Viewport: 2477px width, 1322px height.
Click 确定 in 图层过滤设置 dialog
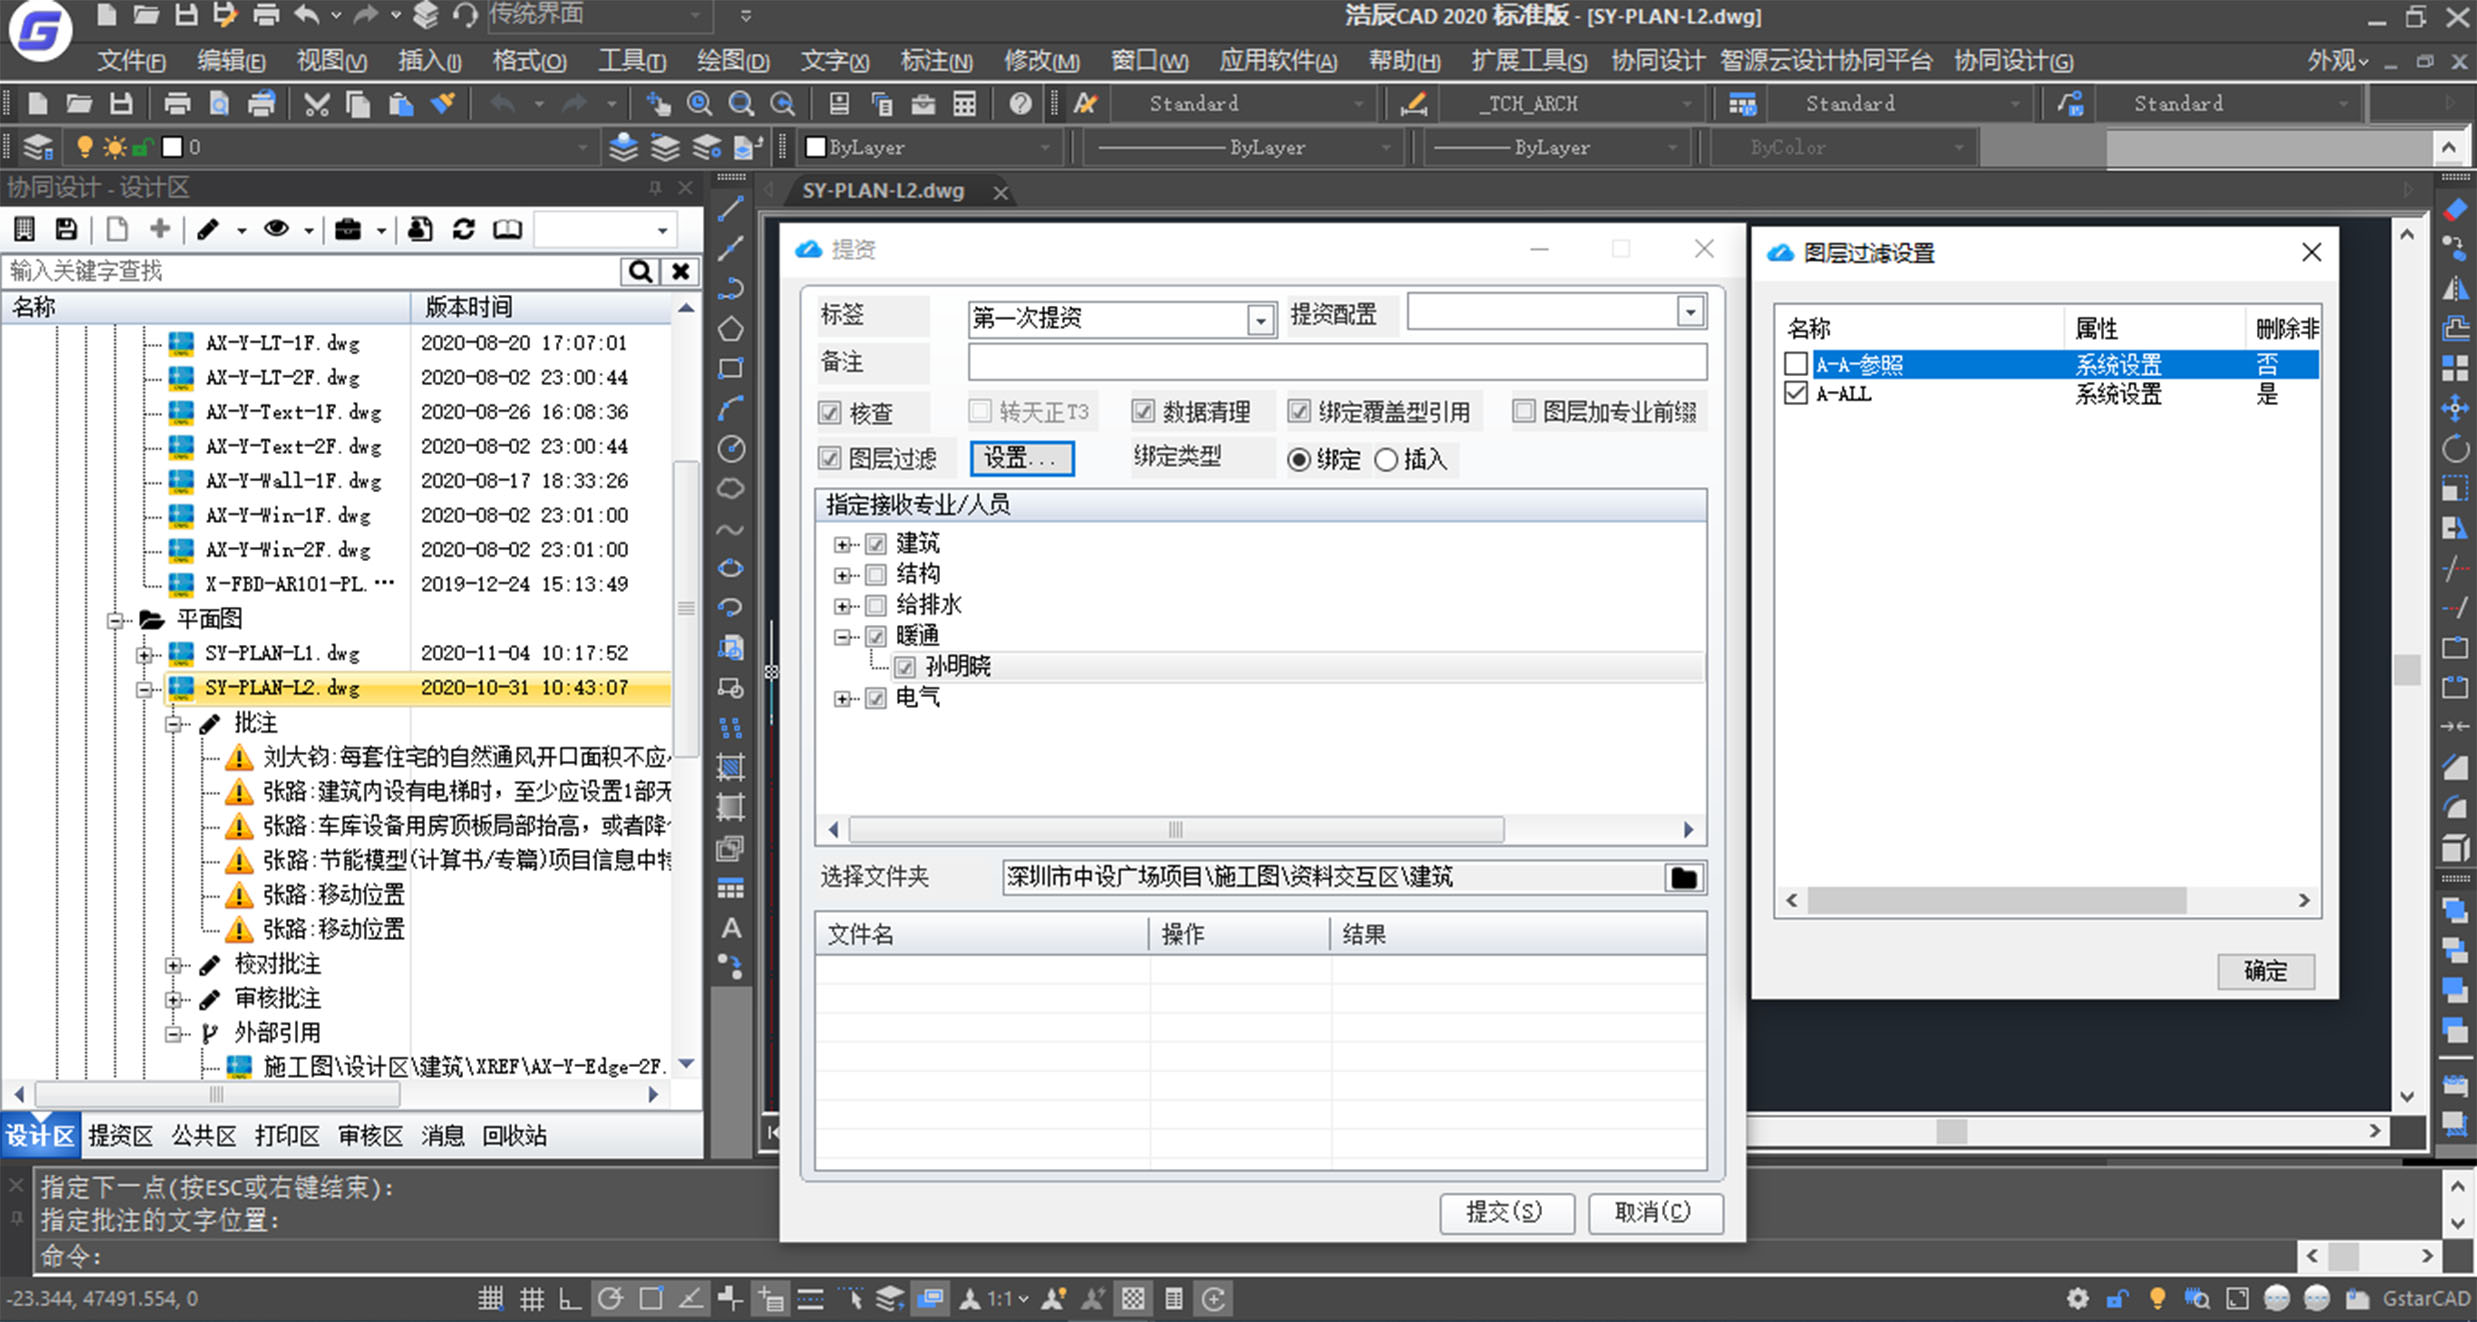pyautogui.click(x=2265, y=970)
